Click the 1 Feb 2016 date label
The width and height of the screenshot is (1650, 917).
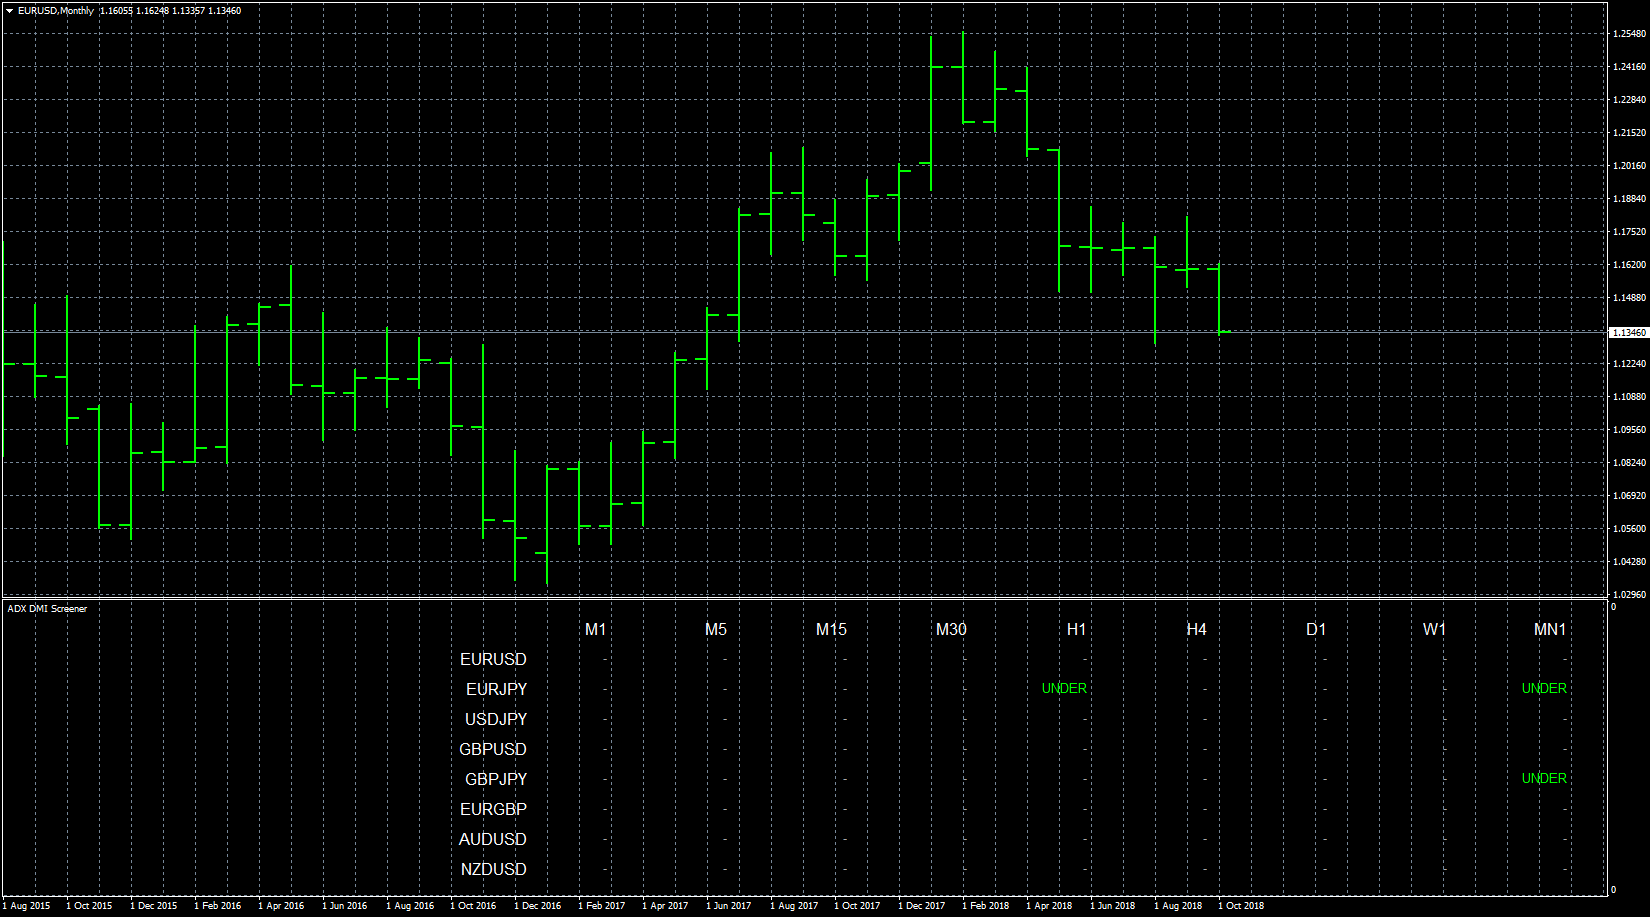[x=218, y=906]
